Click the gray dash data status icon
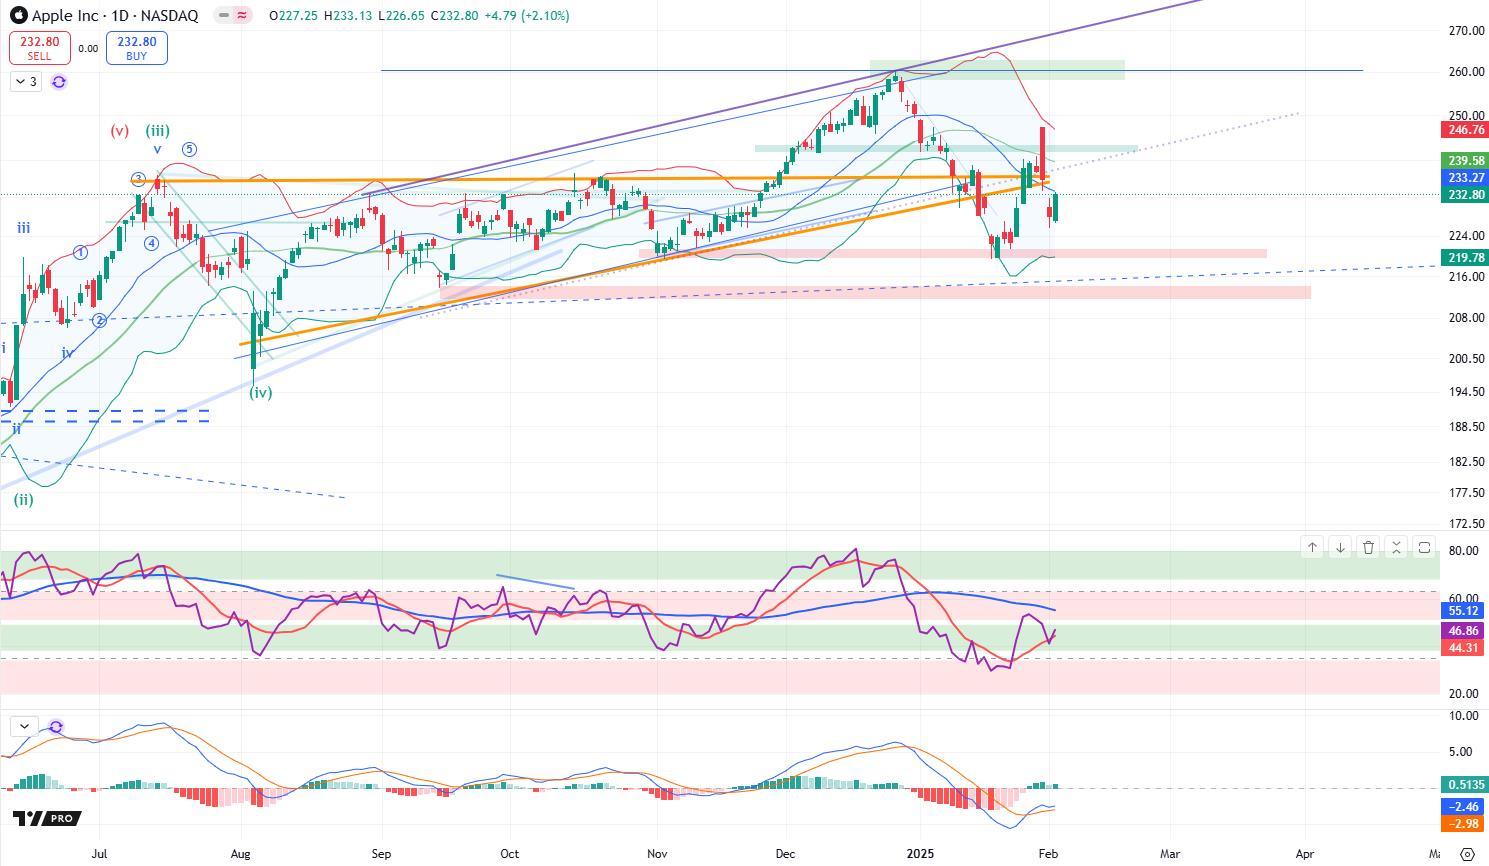The width and height of the screenshot is (1489, 866). click(x=223, y=16)
